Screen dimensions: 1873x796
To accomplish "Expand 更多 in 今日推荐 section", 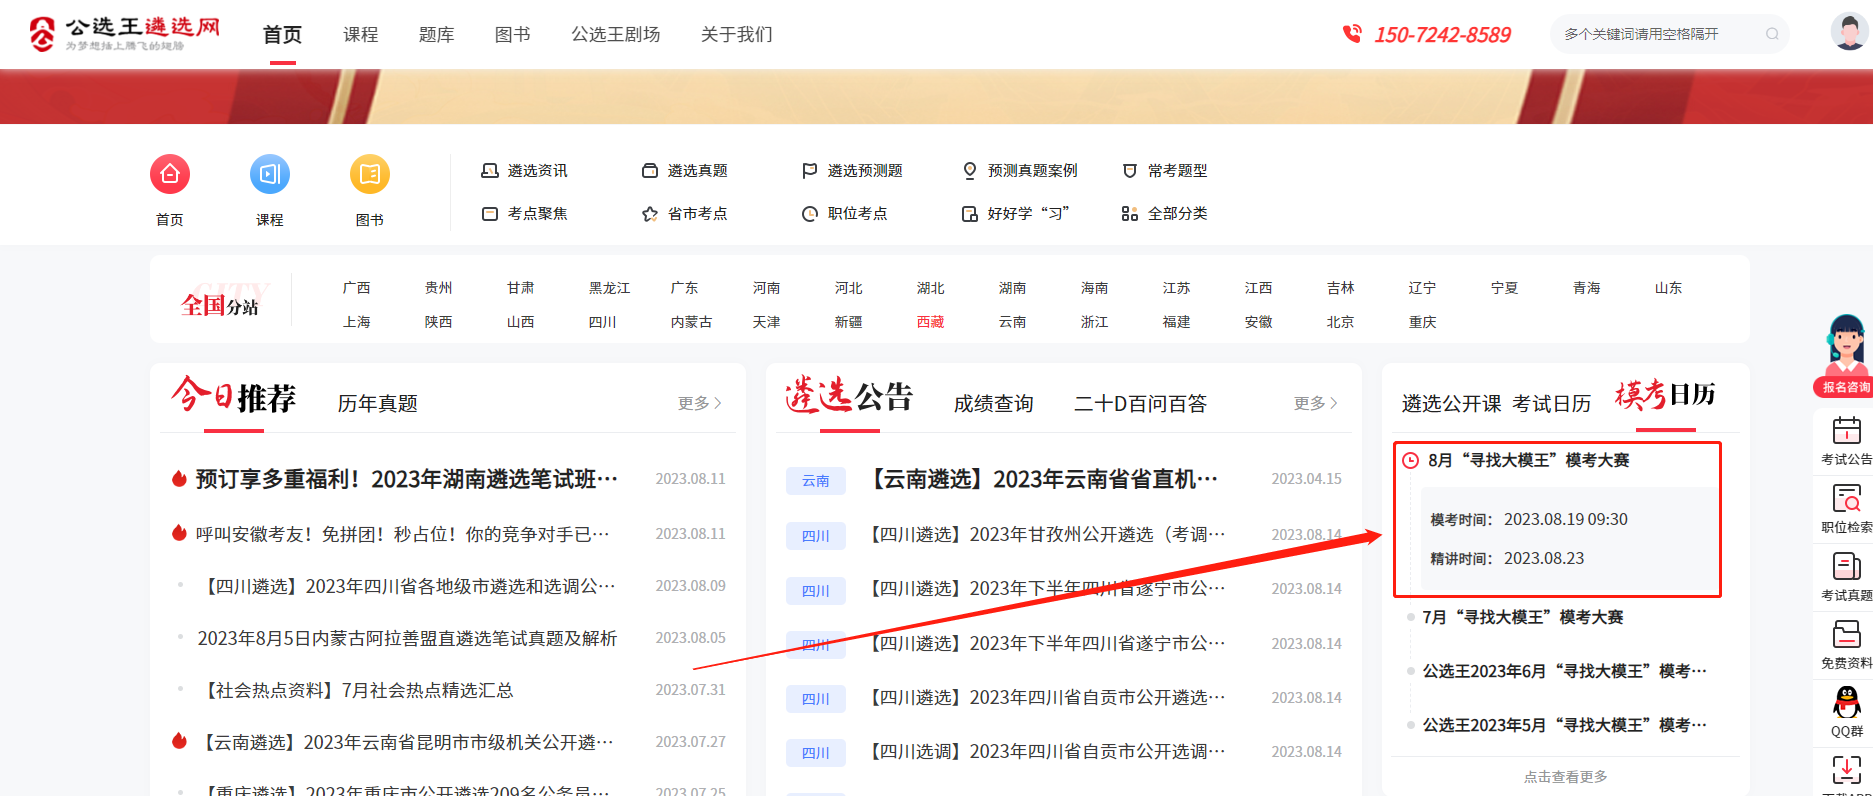I will click(x=699, y=403).
